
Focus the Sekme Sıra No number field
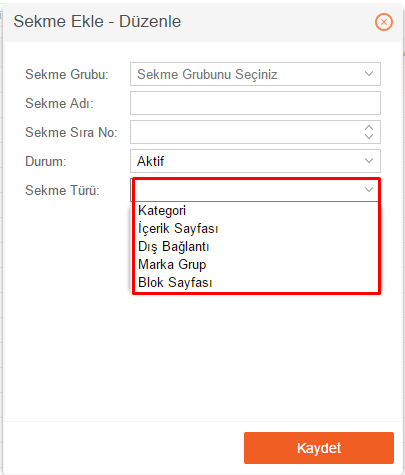[x=255, y=132]
